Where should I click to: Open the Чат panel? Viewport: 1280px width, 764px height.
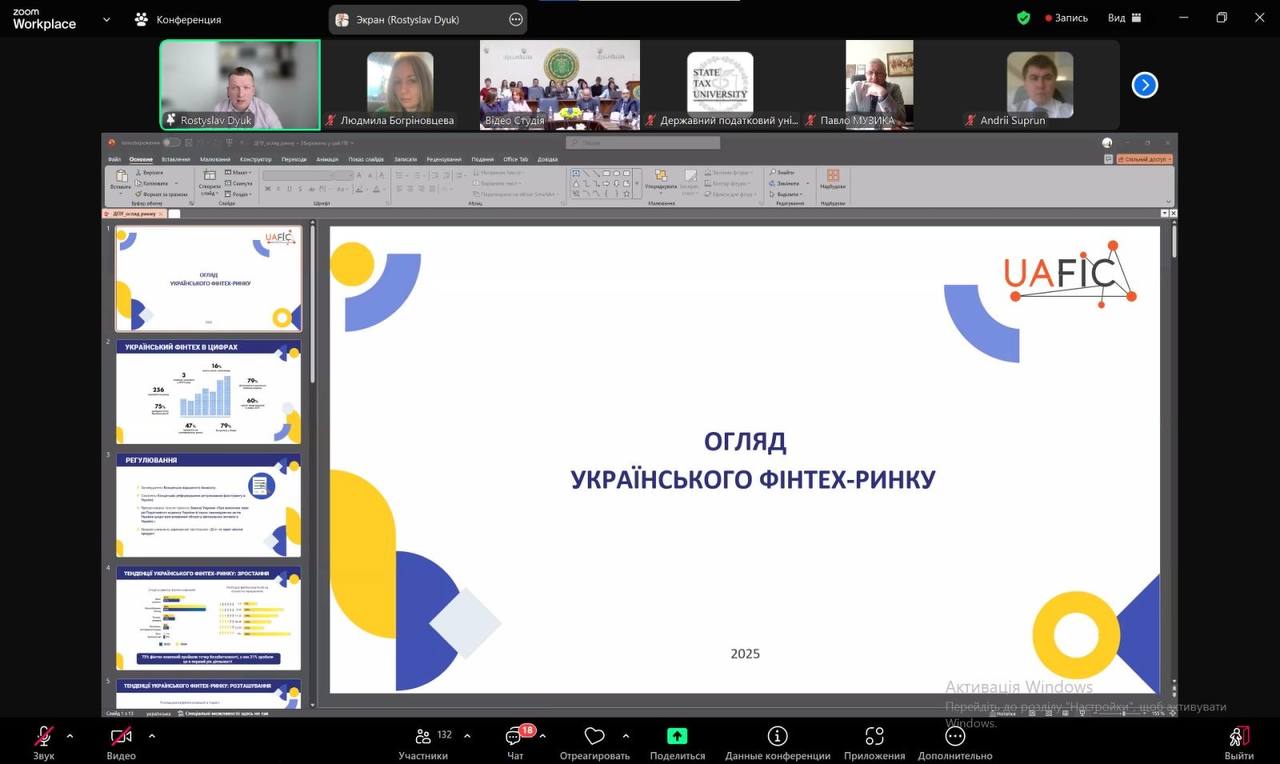point(515,737)
